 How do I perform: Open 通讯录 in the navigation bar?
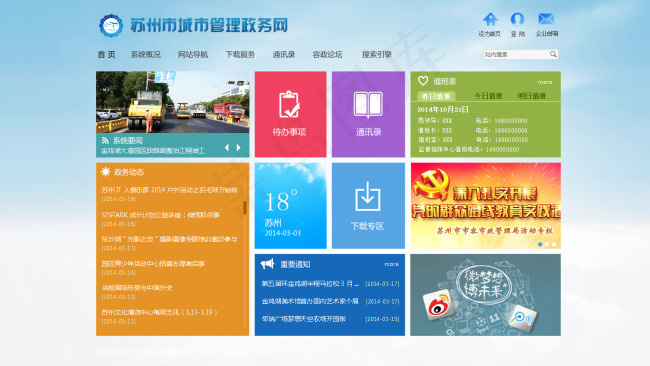284,54
